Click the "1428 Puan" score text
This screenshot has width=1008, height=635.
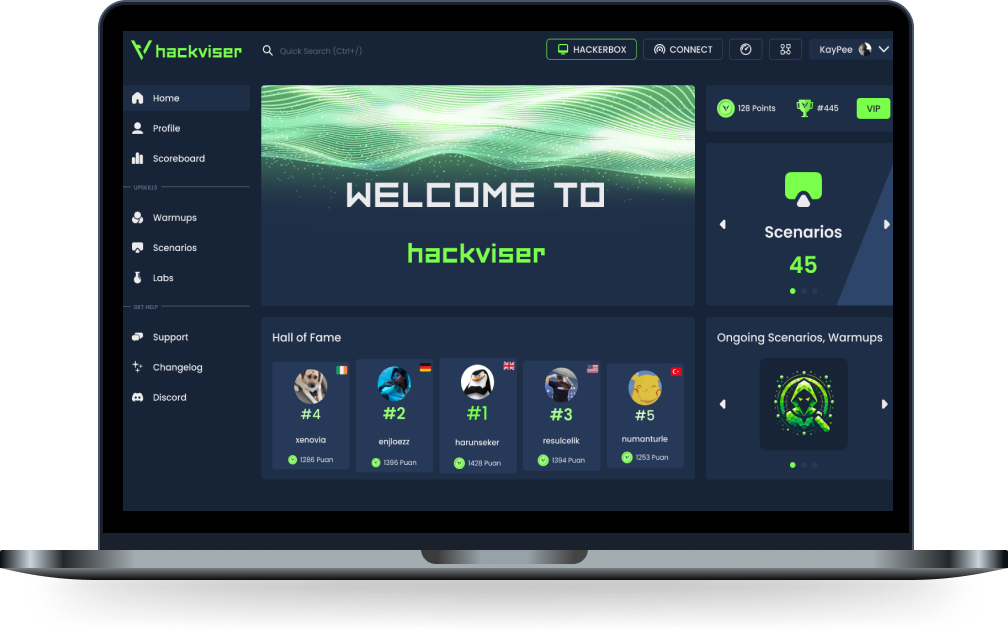click(484, 463)
